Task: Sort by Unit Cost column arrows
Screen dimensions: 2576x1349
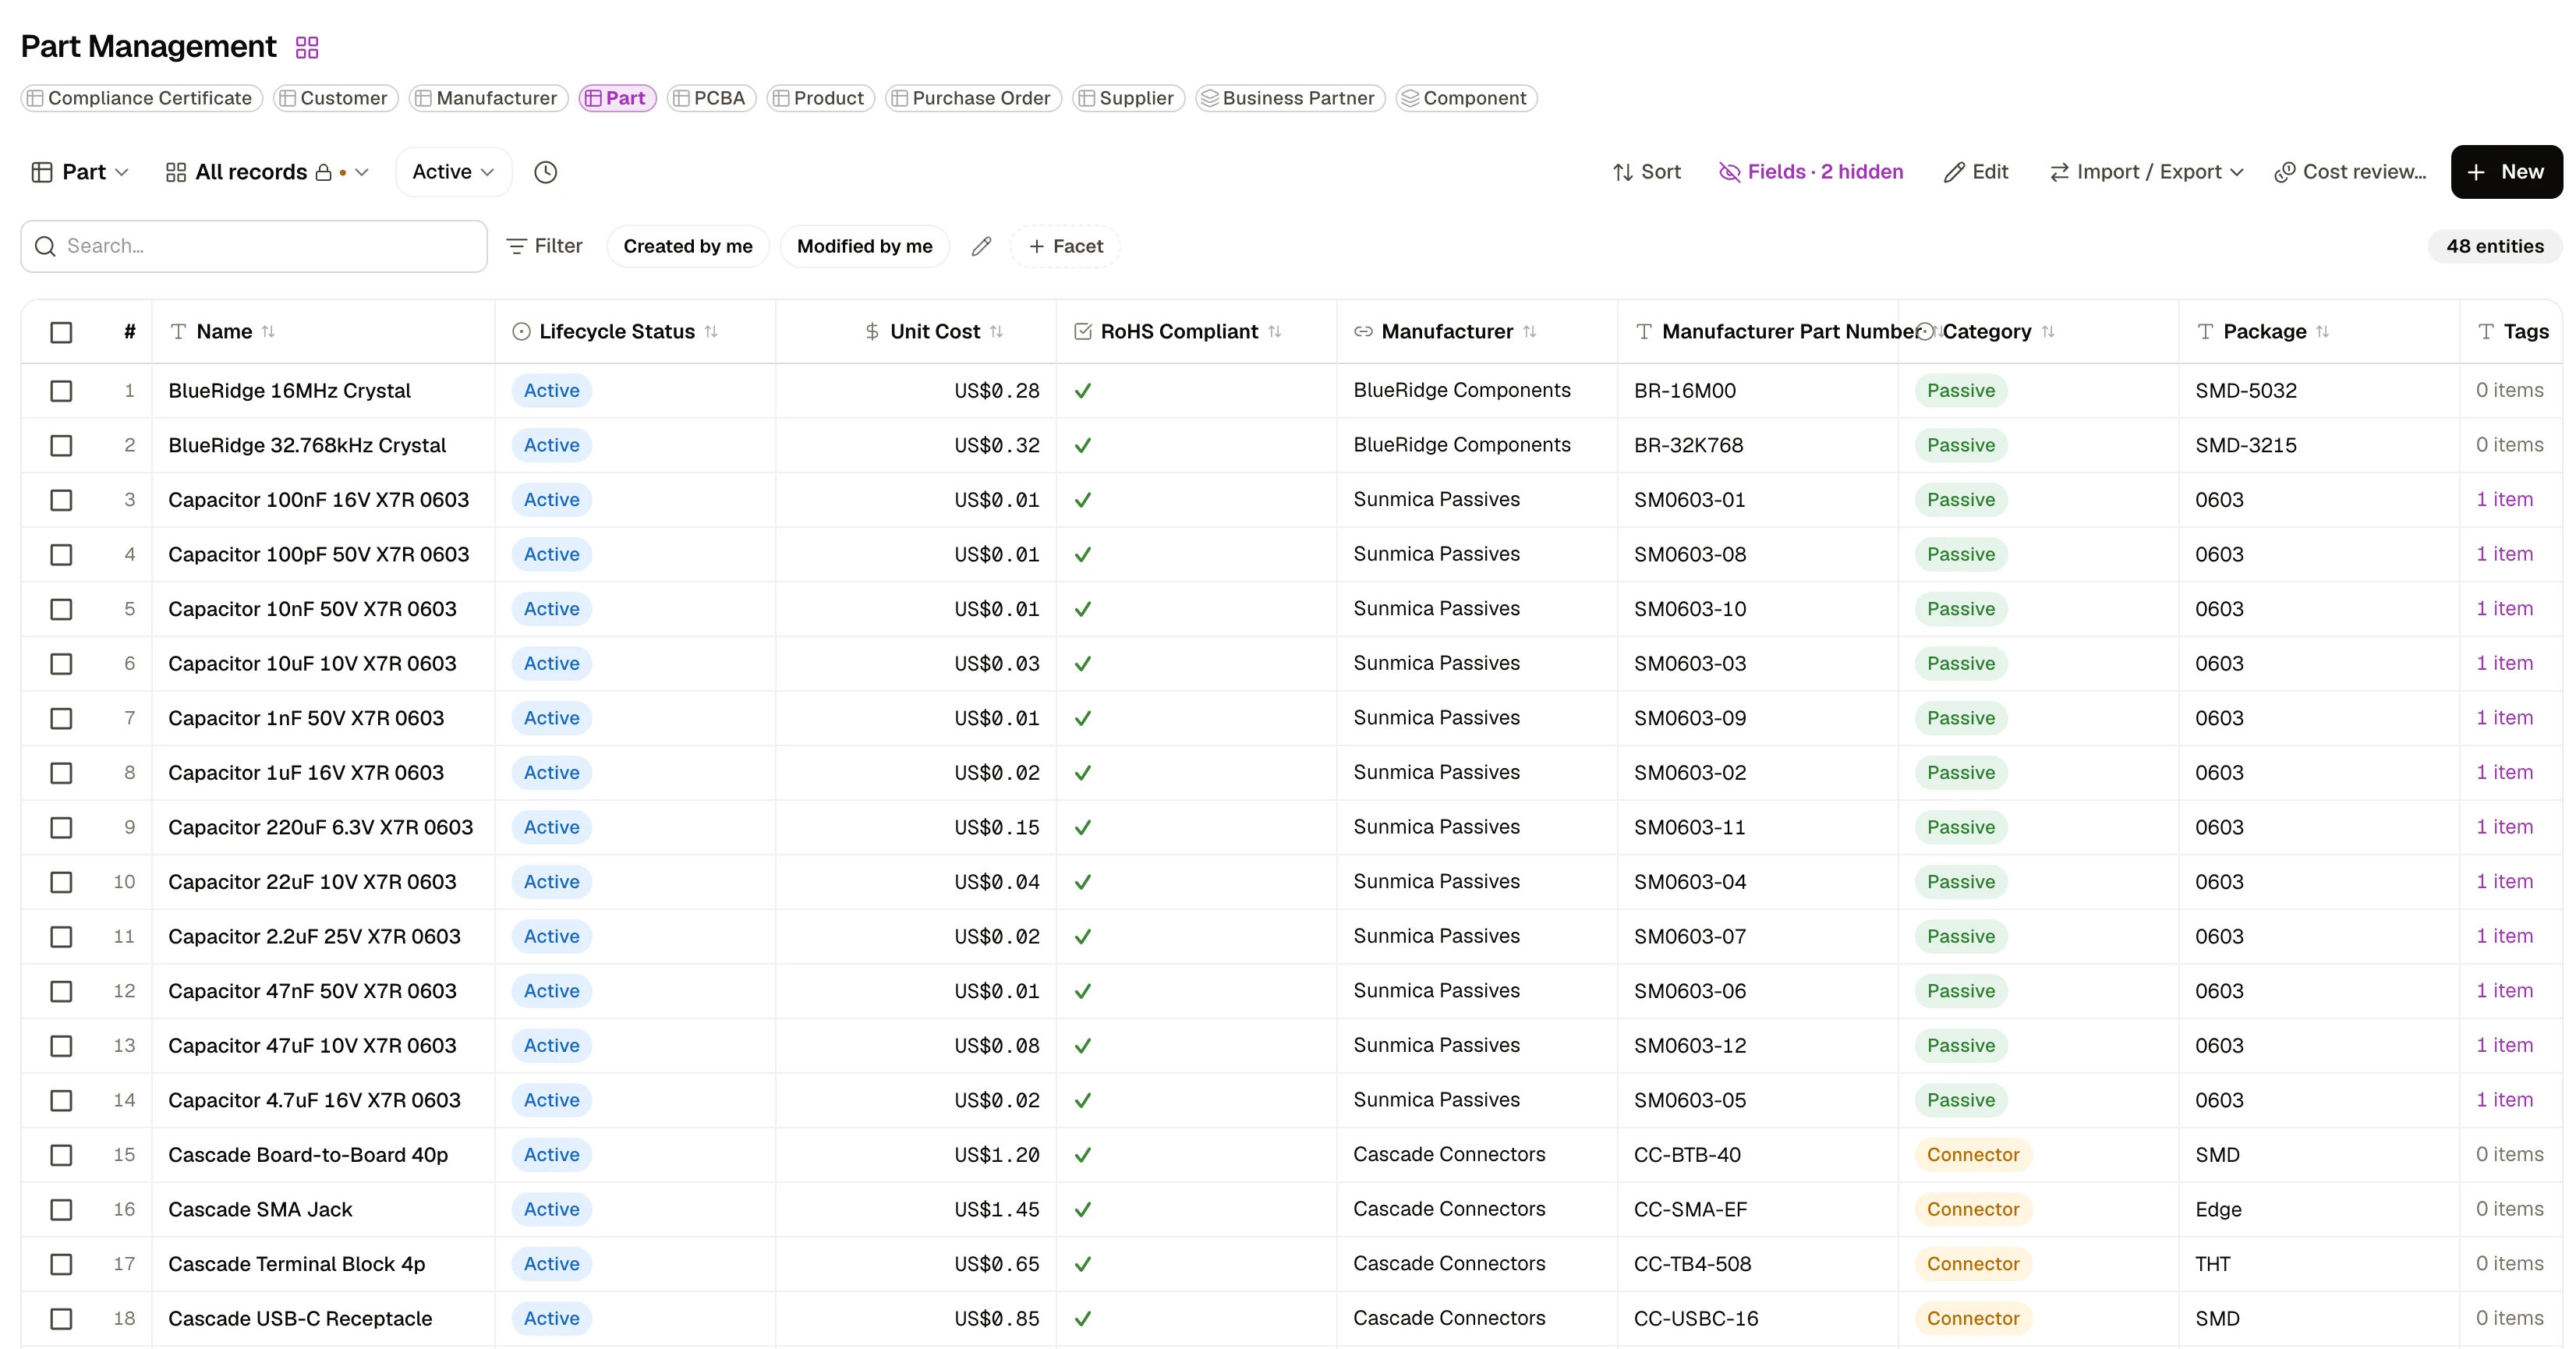Action: pyautogui.click(x=996, y=331)
